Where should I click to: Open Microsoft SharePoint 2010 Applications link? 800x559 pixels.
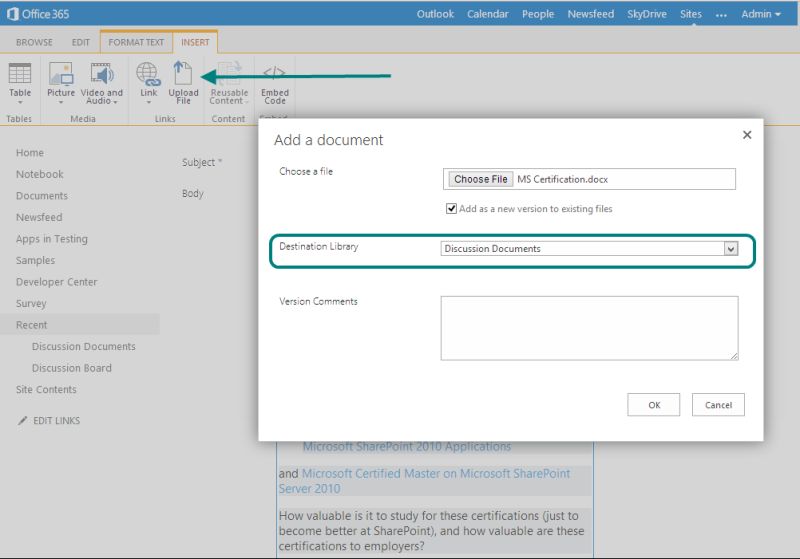tap(407, 447)
